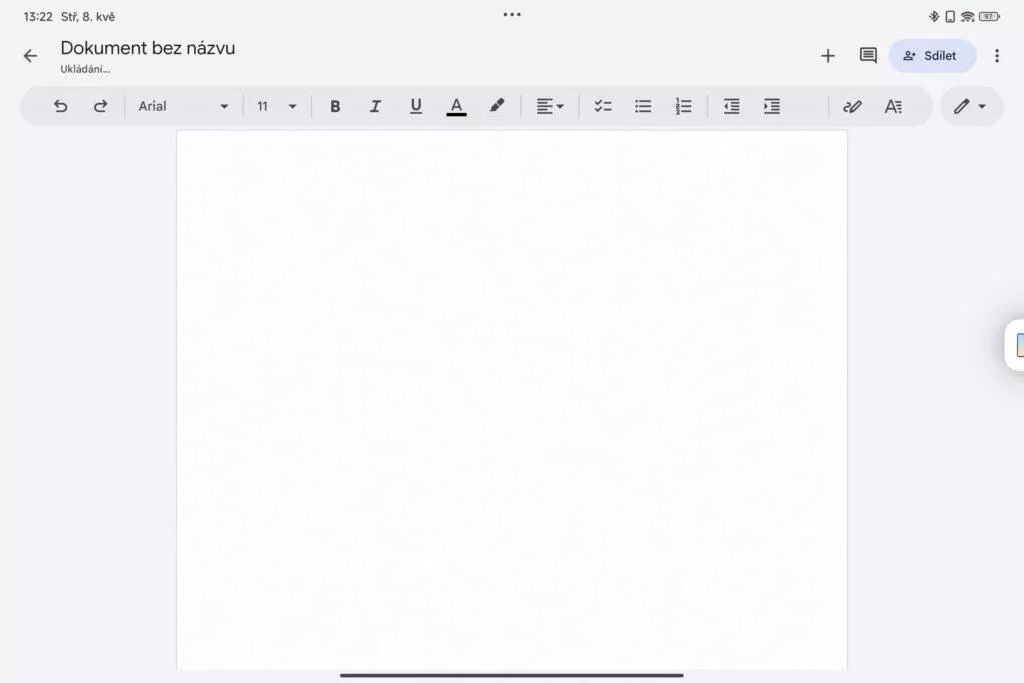Image resolution: width=1024 pixels, height=683 pixels.
Task: Tap the multitasking three dots at top
Action: point(512,14)
